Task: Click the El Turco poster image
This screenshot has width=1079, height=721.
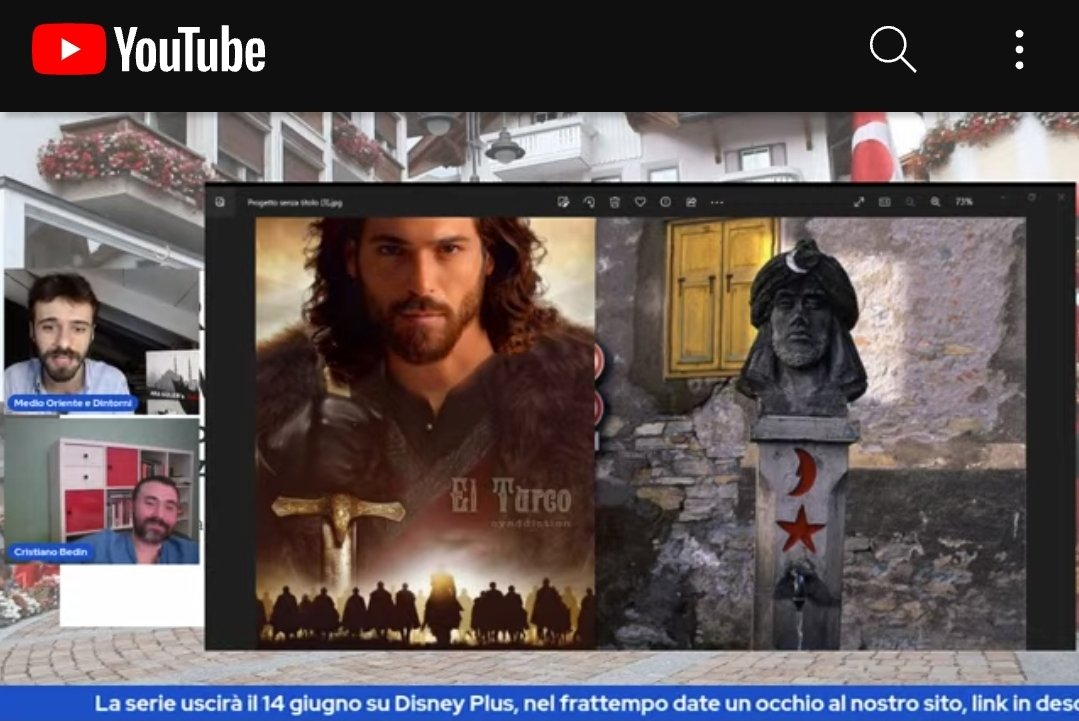Action: coord(425,433)
